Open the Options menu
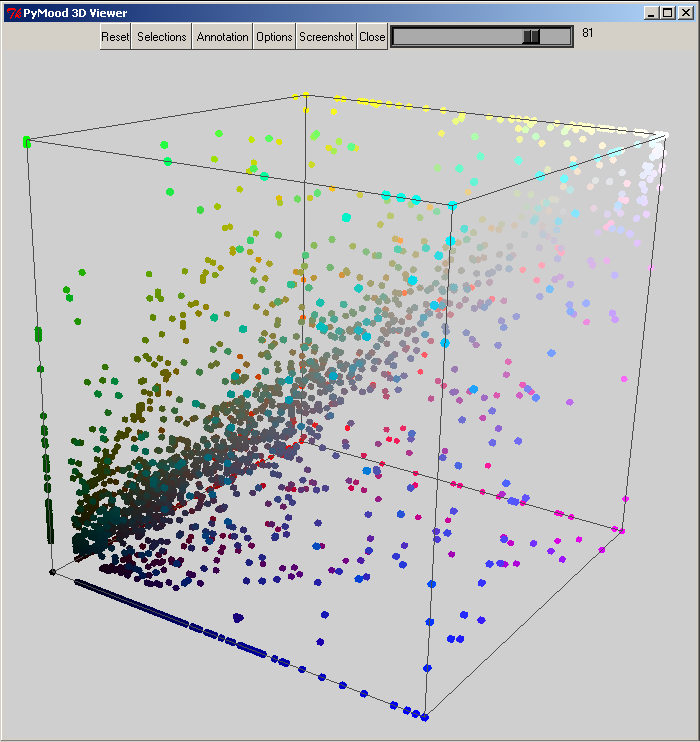 coord(274,36)
